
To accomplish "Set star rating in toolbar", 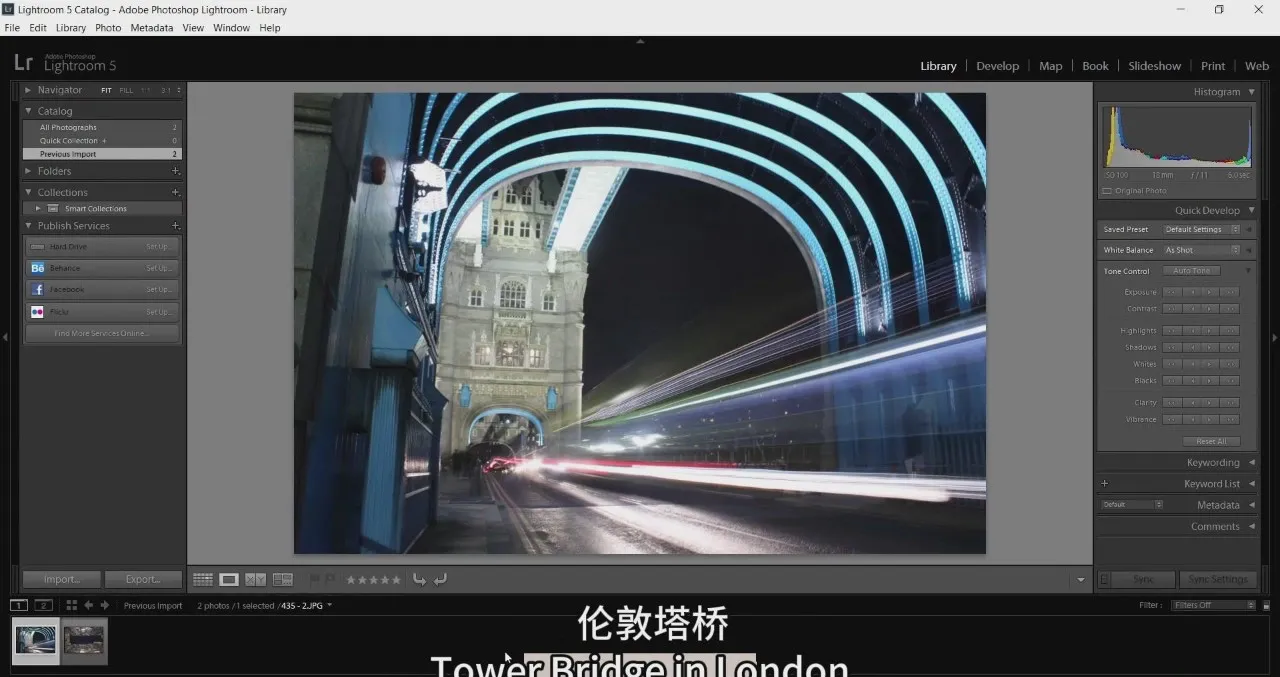I will pos(373,580).
